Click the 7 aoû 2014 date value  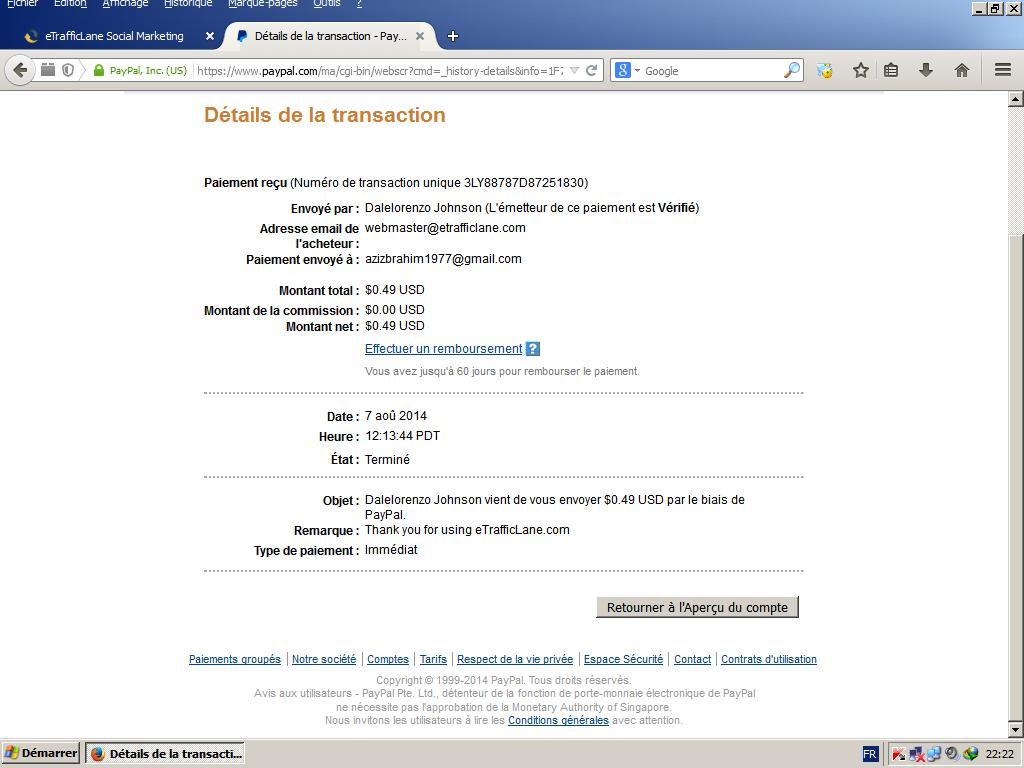click(396, 416)
